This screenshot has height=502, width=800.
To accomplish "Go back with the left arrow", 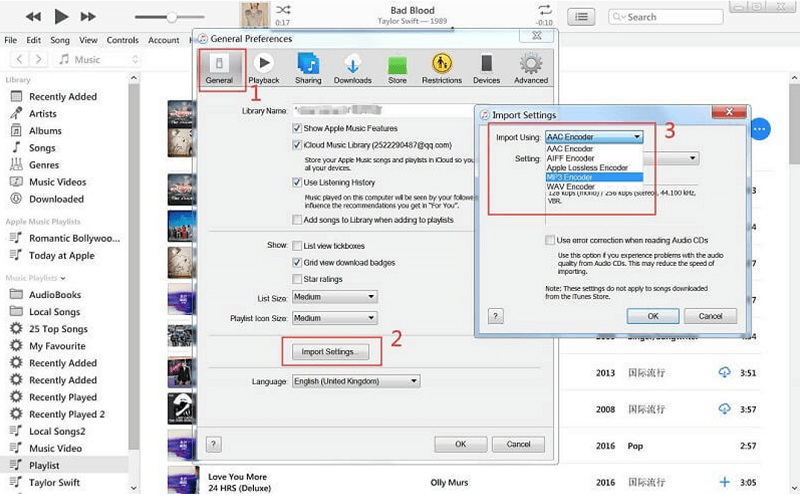I will click(x=19, y=59).
